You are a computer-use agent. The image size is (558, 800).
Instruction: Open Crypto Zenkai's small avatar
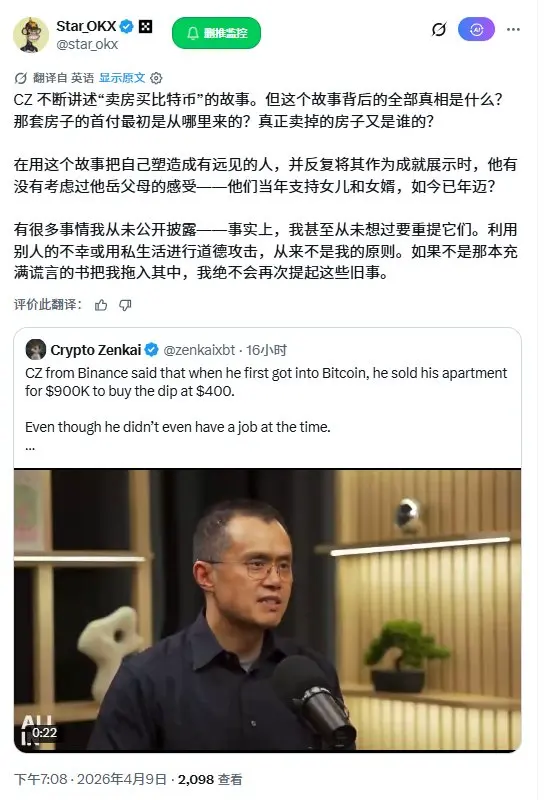click(x=36, y=350)
